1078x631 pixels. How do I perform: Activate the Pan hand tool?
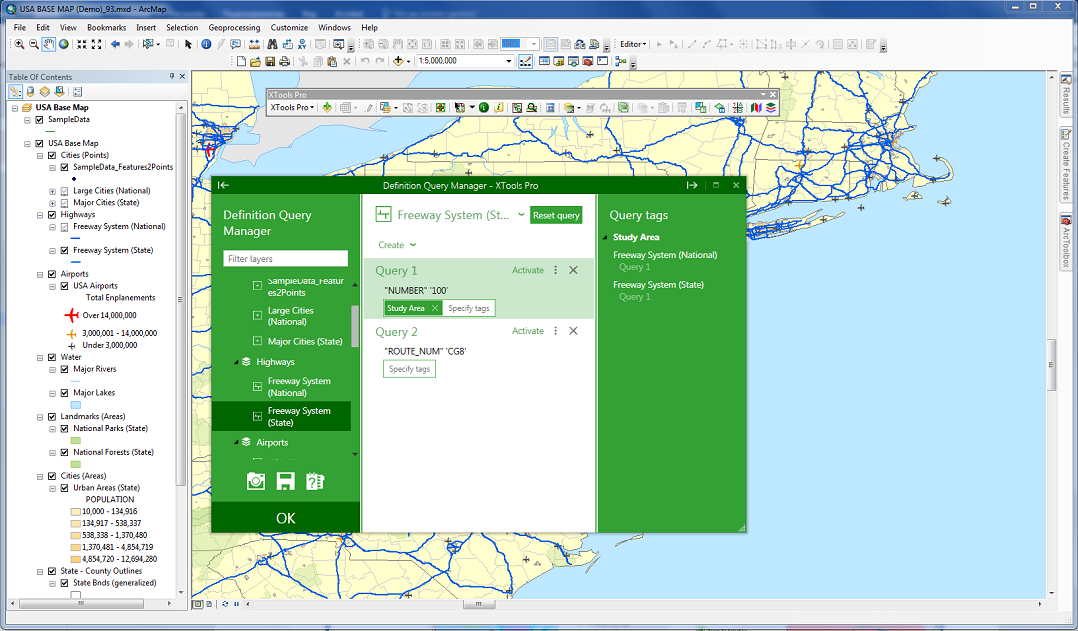click(49, 44)
